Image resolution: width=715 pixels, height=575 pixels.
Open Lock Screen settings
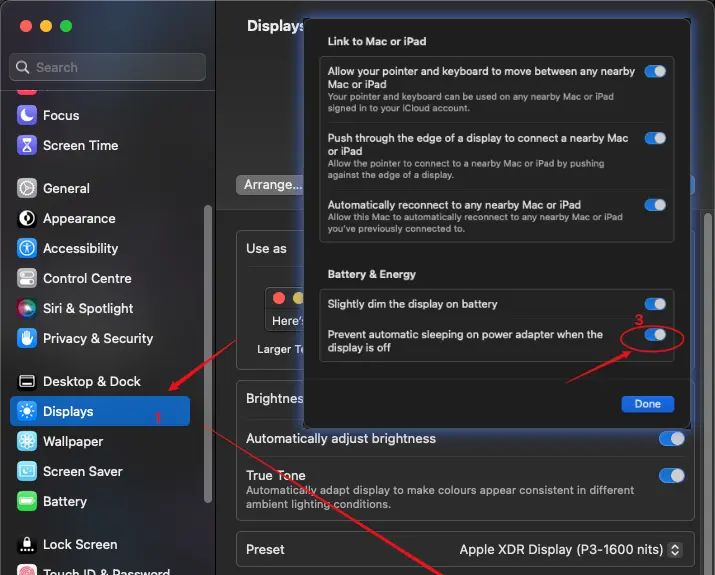click(x=100, y=544)
